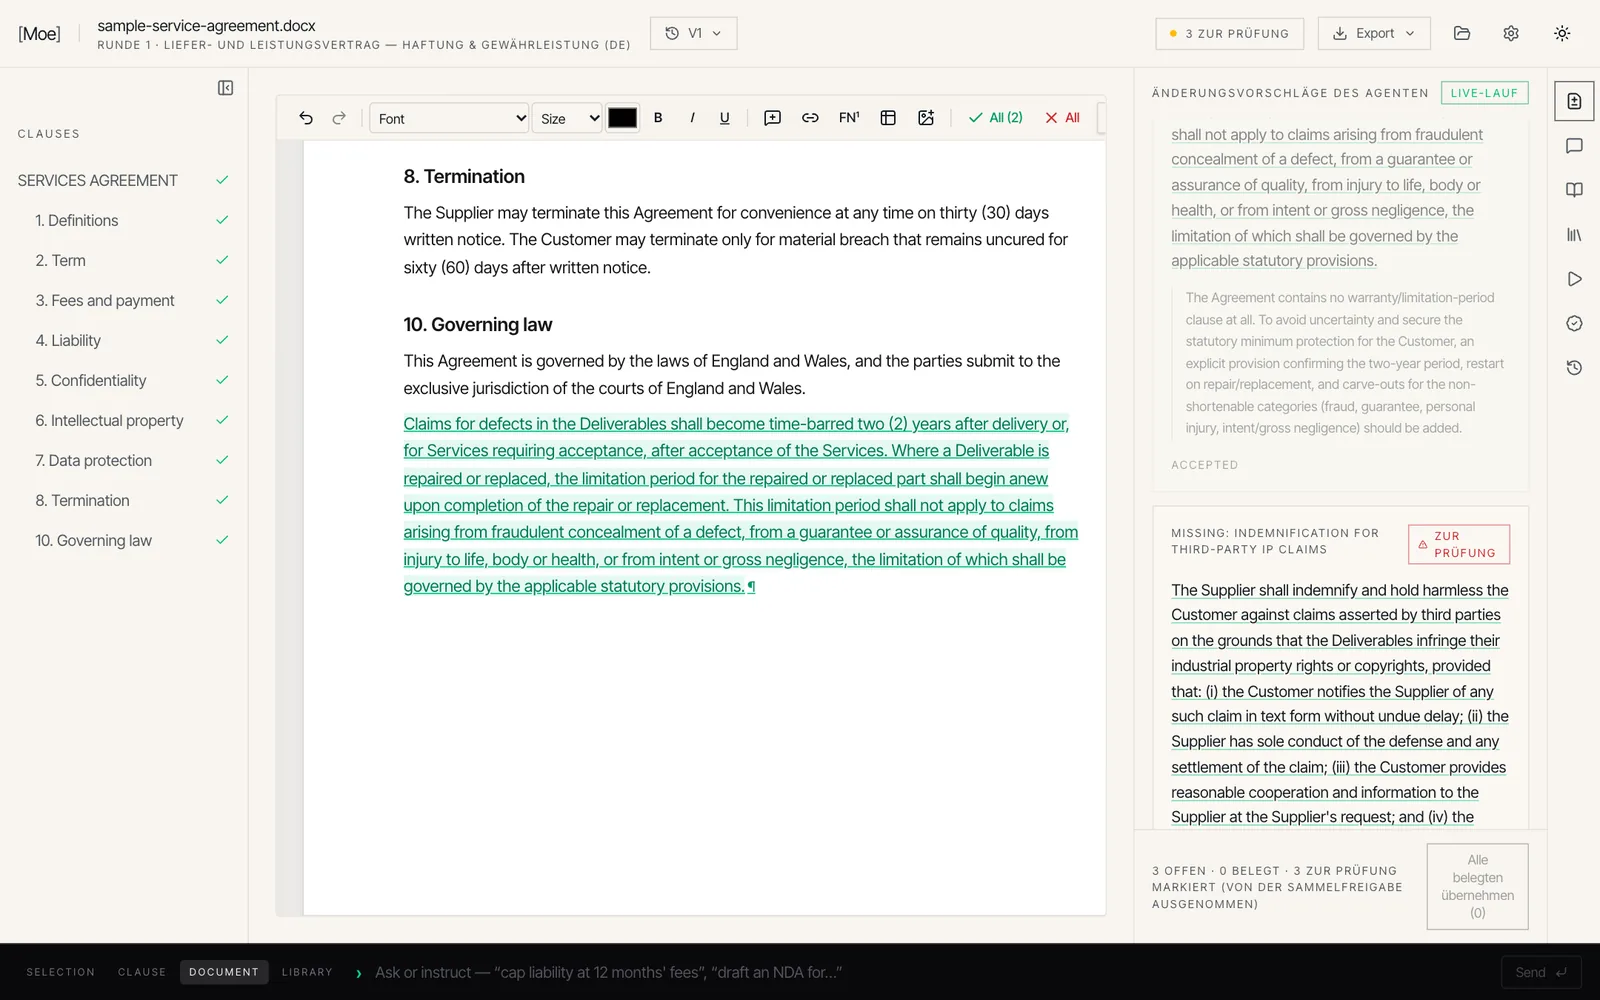Insert a comment via toolbar icon
The image size is (1600, 1000).
click(772, 118)
